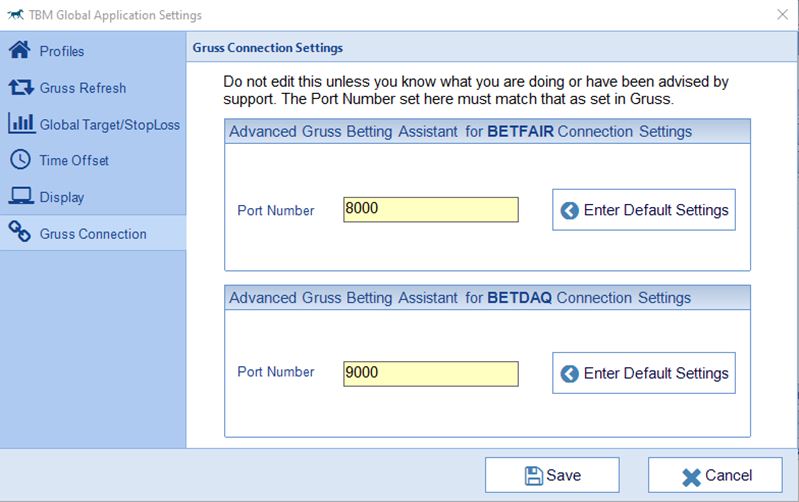Click the clock icon for Time Offset
Screen dimensions: 799x502
pyautogui.click(x=20, y=160)
